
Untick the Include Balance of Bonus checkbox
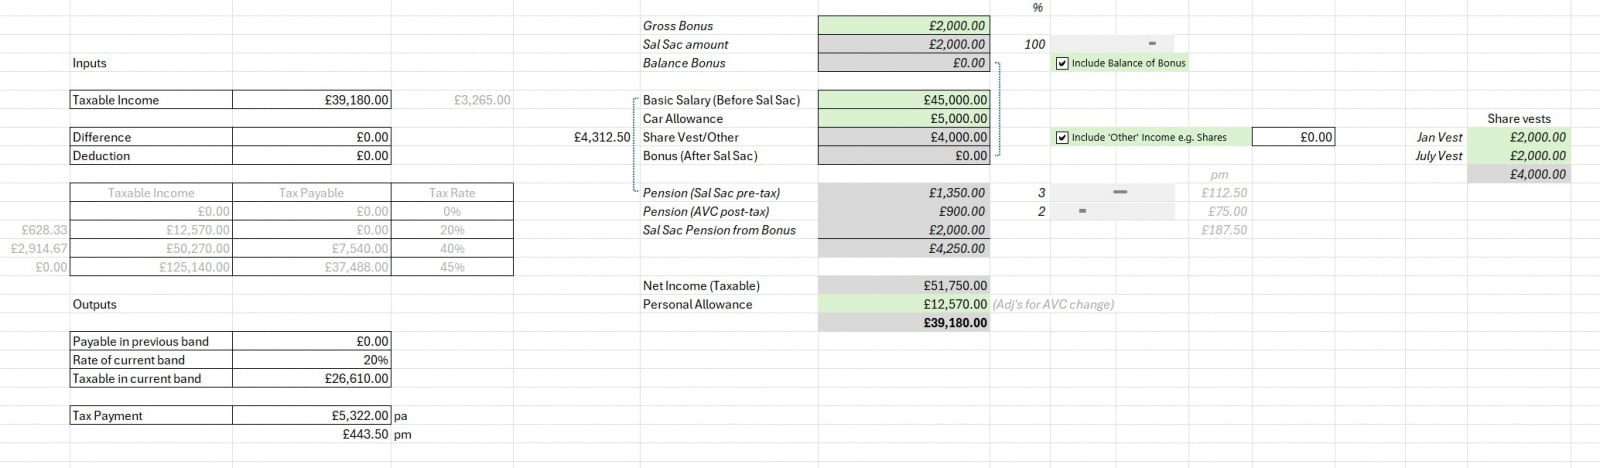click(1062, 63)
